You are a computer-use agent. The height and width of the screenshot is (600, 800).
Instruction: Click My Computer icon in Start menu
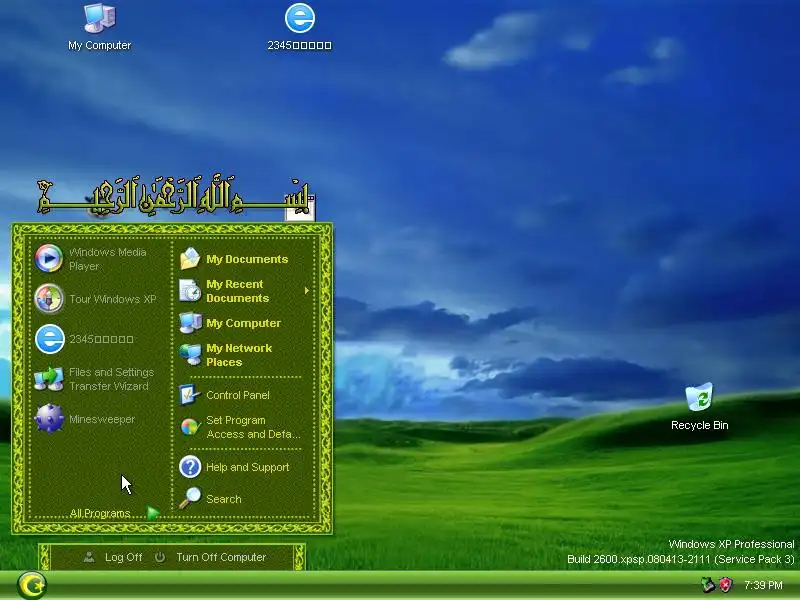pyautogui.click(x=190, y=323)
